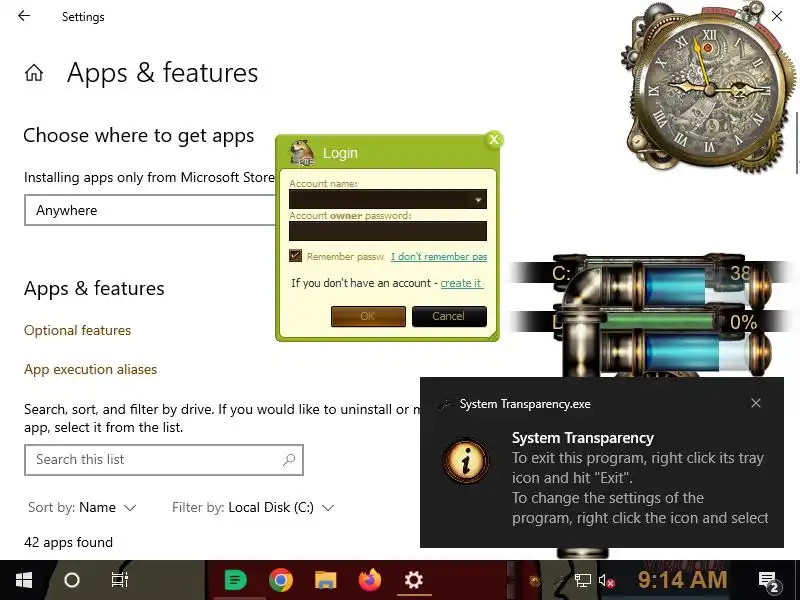This screenshot has height=600, width=800.
Task: Launch Google Chrome from the taskbar
Action: click(x=281, y=580)
